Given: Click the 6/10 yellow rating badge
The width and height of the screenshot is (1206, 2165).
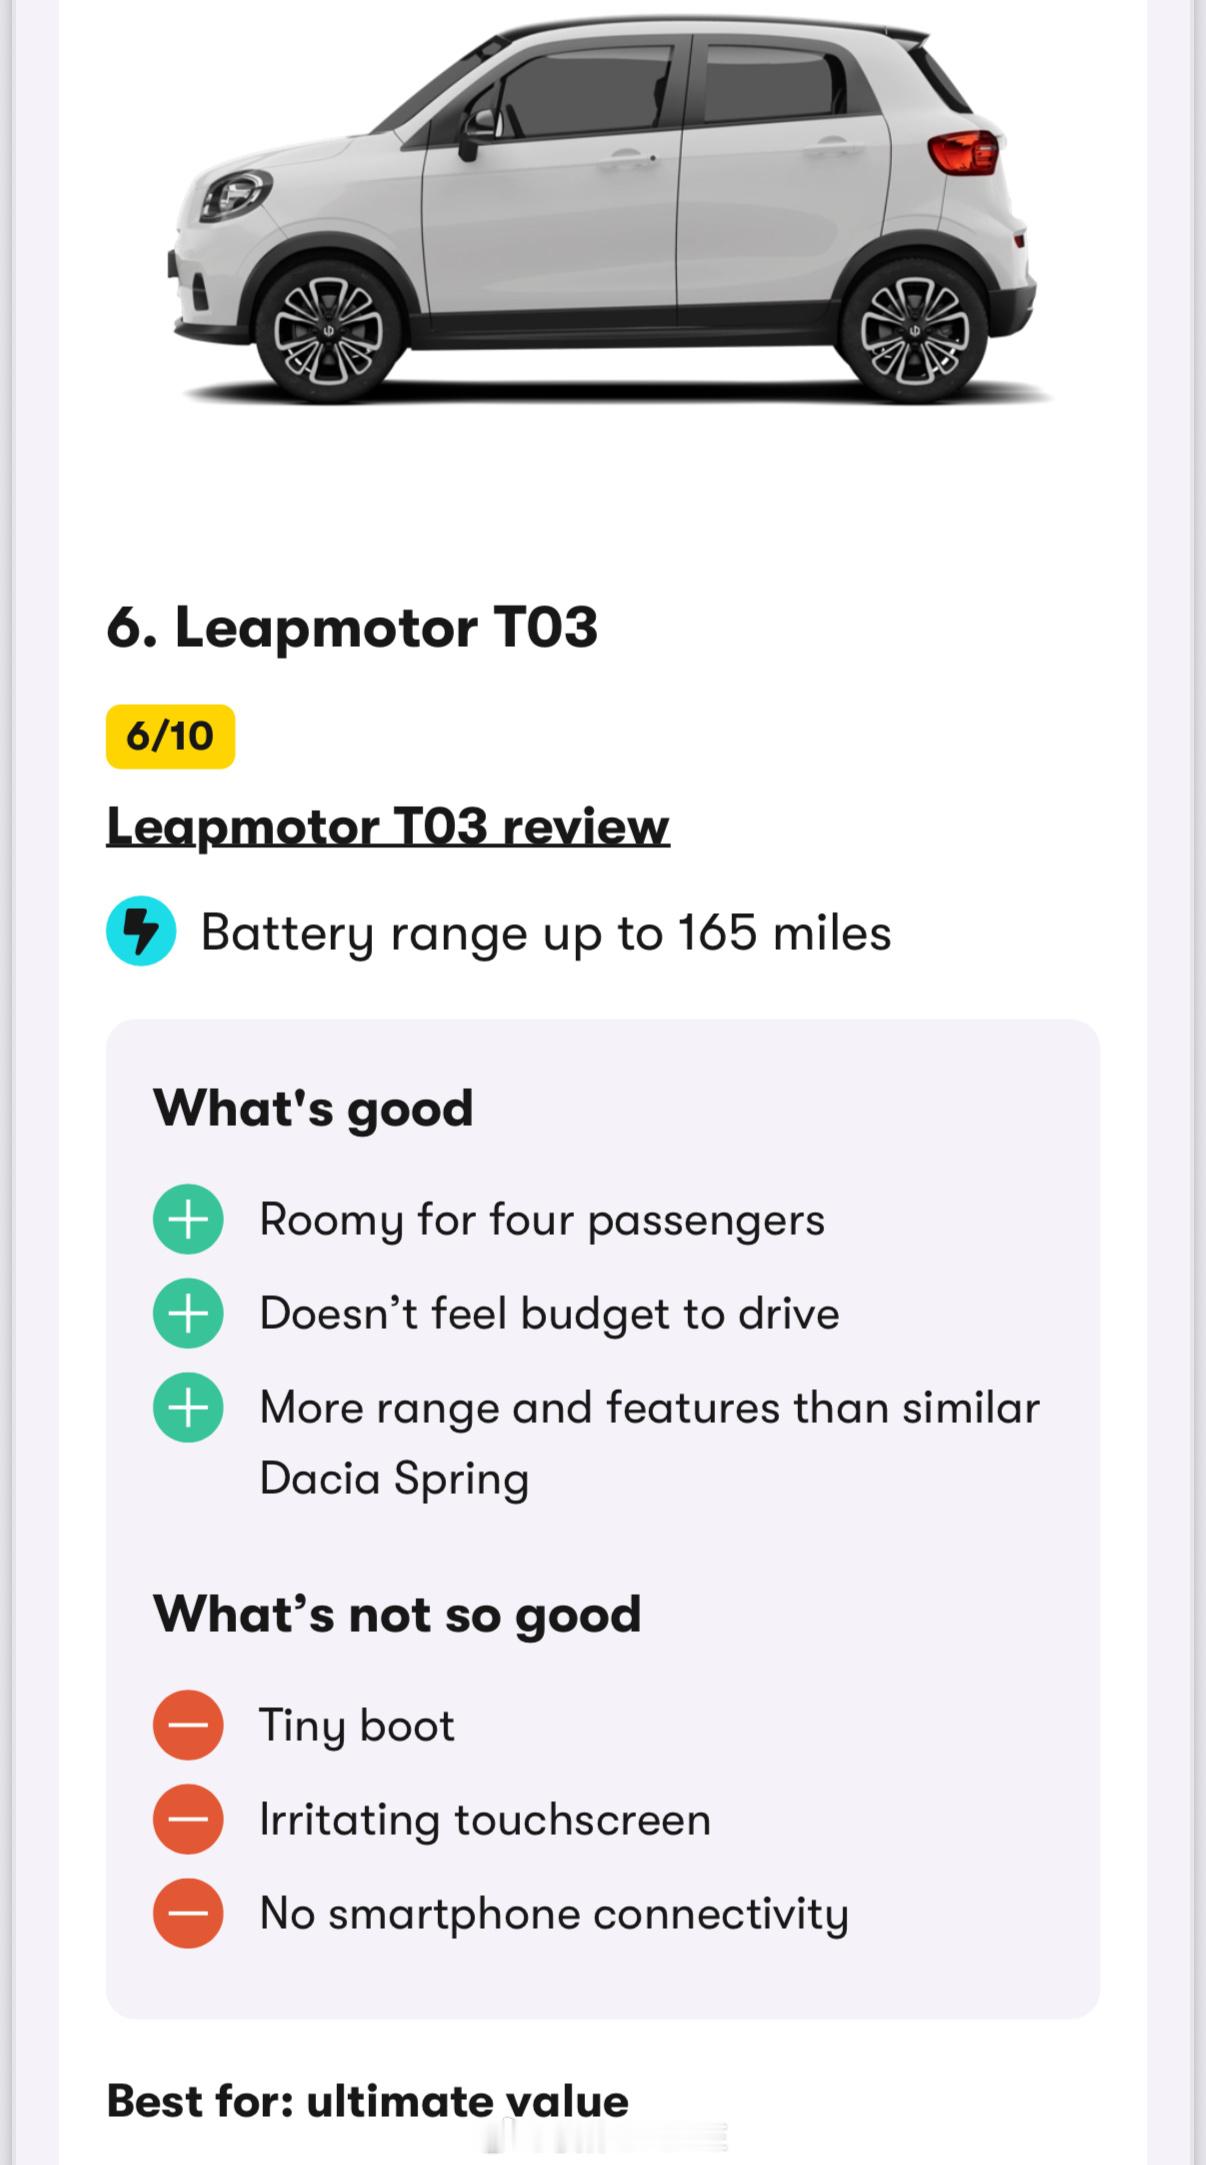Looking at the screenshot, I should click(x=170, y=736).
